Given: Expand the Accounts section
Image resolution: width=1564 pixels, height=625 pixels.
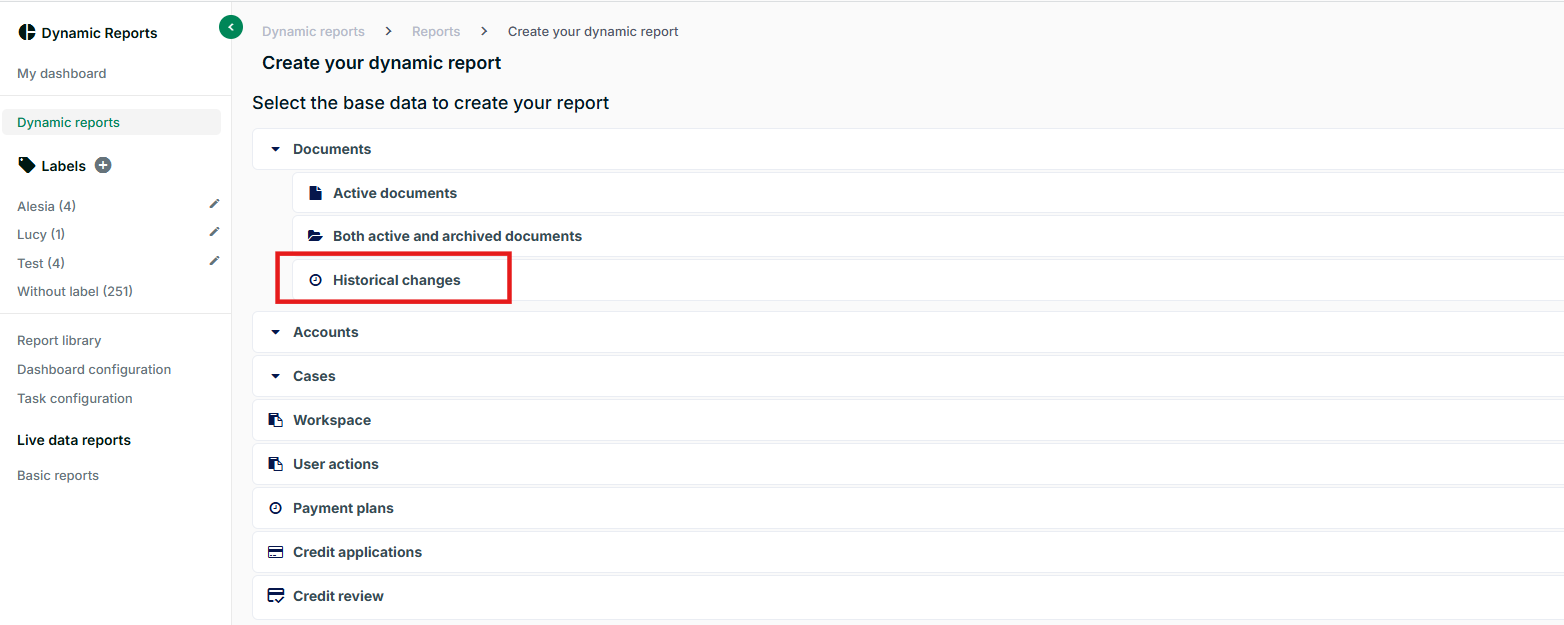Looking at the screenshot, I should (275, 331).
